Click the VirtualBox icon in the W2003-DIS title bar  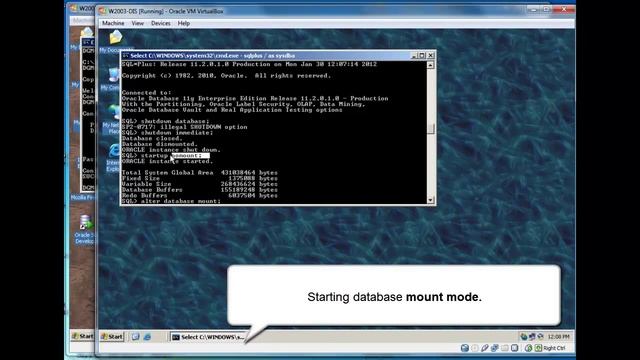(x=103, y=11)
